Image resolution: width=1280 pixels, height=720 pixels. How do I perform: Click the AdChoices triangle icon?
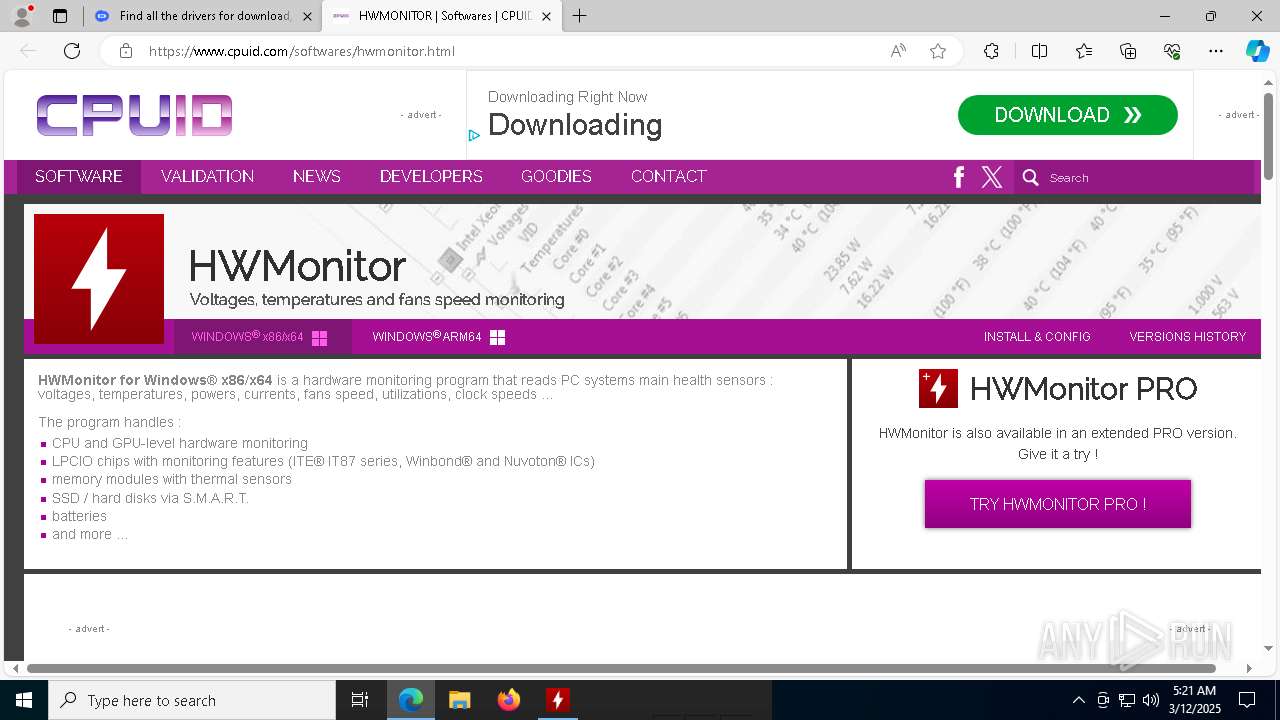pyautogui.click(x=474, y=135)
